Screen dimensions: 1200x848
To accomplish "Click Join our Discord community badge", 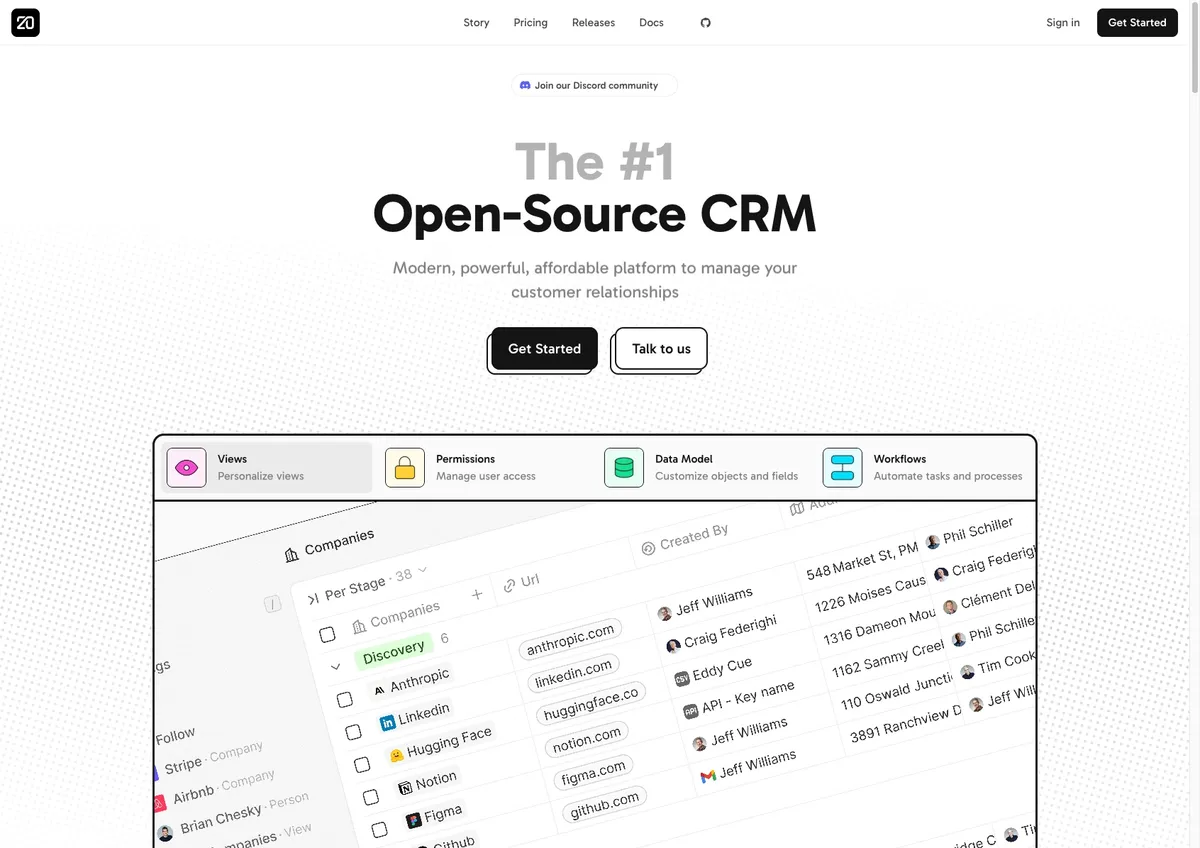I will [x=594, y=85].
